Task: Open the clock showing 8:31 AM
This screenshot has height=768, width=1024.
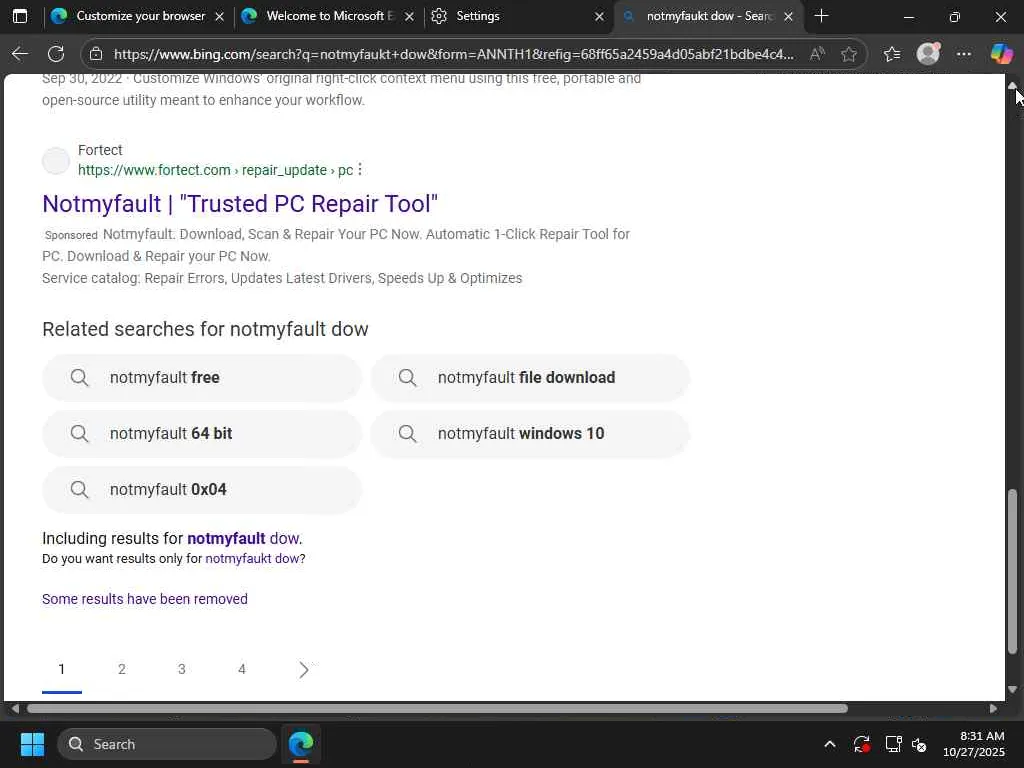Action: [x=973, y=744]
